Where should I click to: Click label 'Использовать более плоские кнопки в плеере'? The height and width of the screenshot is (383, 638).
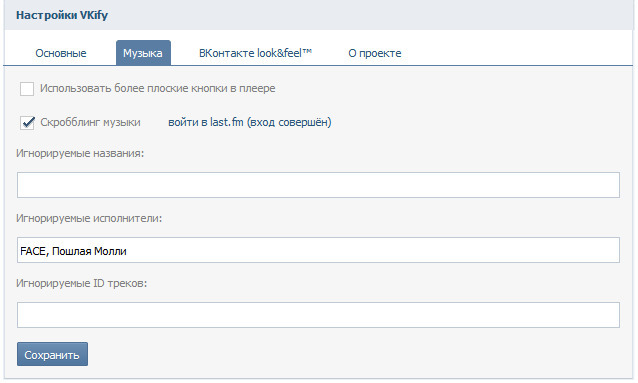tap(157, 88)
